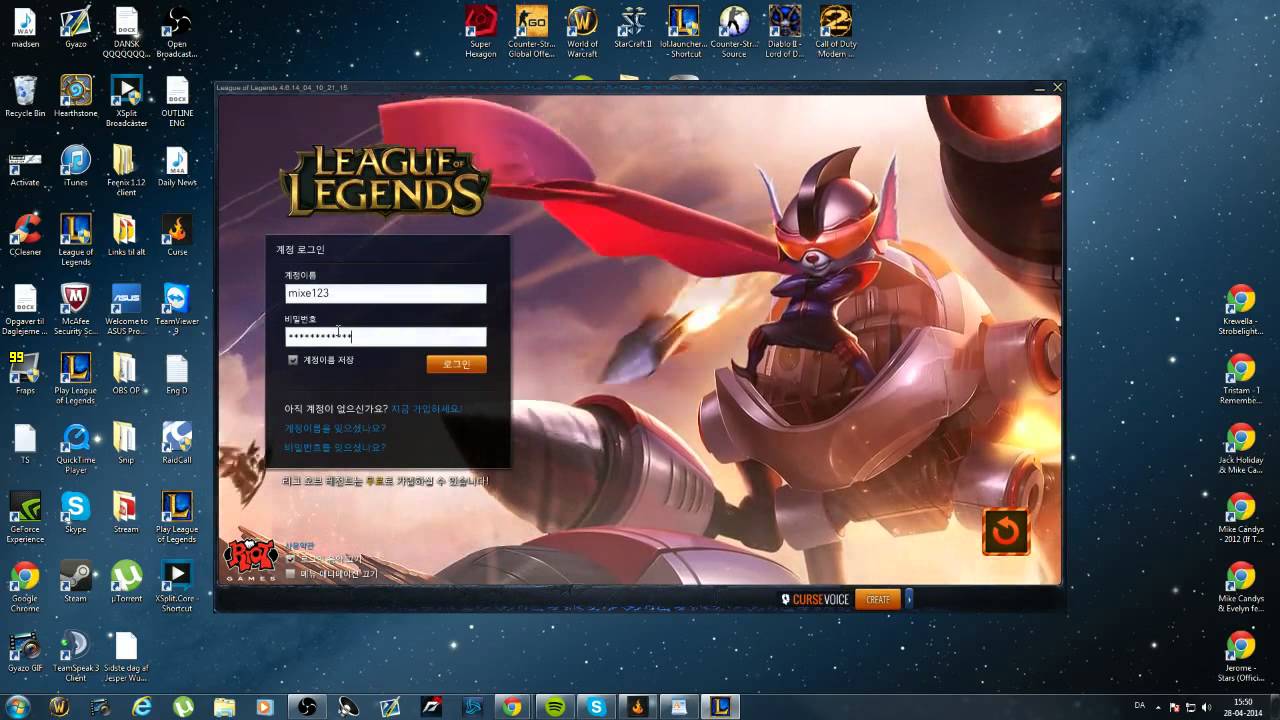This screenshot has height=720, width=1280.
Task: Select the StarCraft II desktop icon
Action: [633, 27]
